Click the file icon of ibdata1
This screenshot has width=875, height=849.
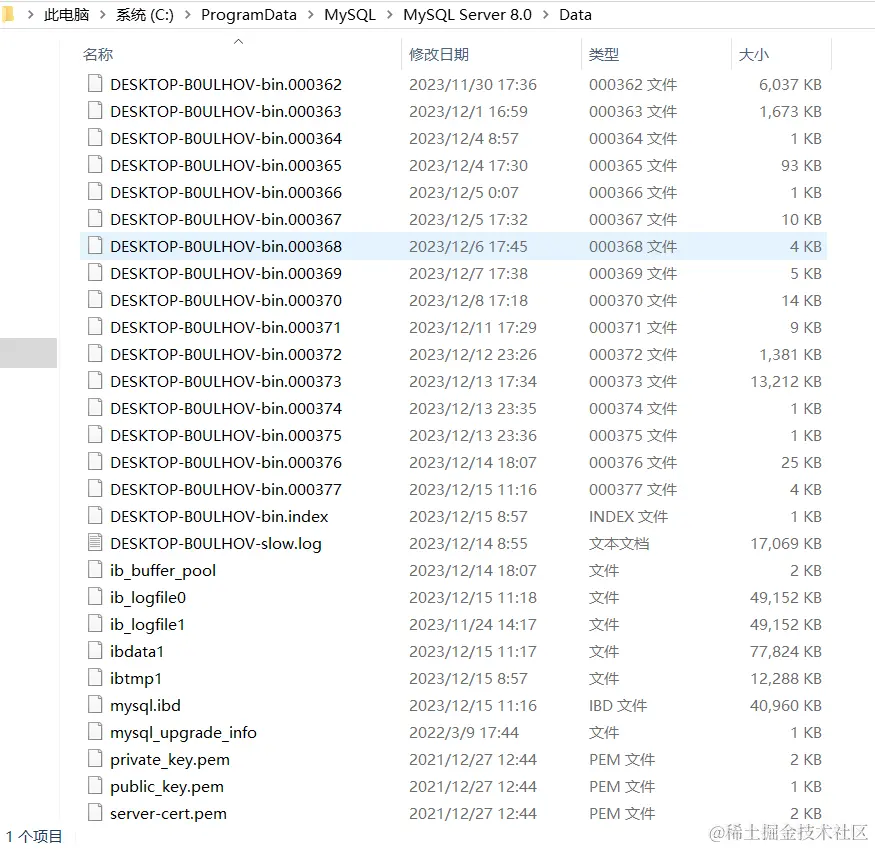coord(95,651)
